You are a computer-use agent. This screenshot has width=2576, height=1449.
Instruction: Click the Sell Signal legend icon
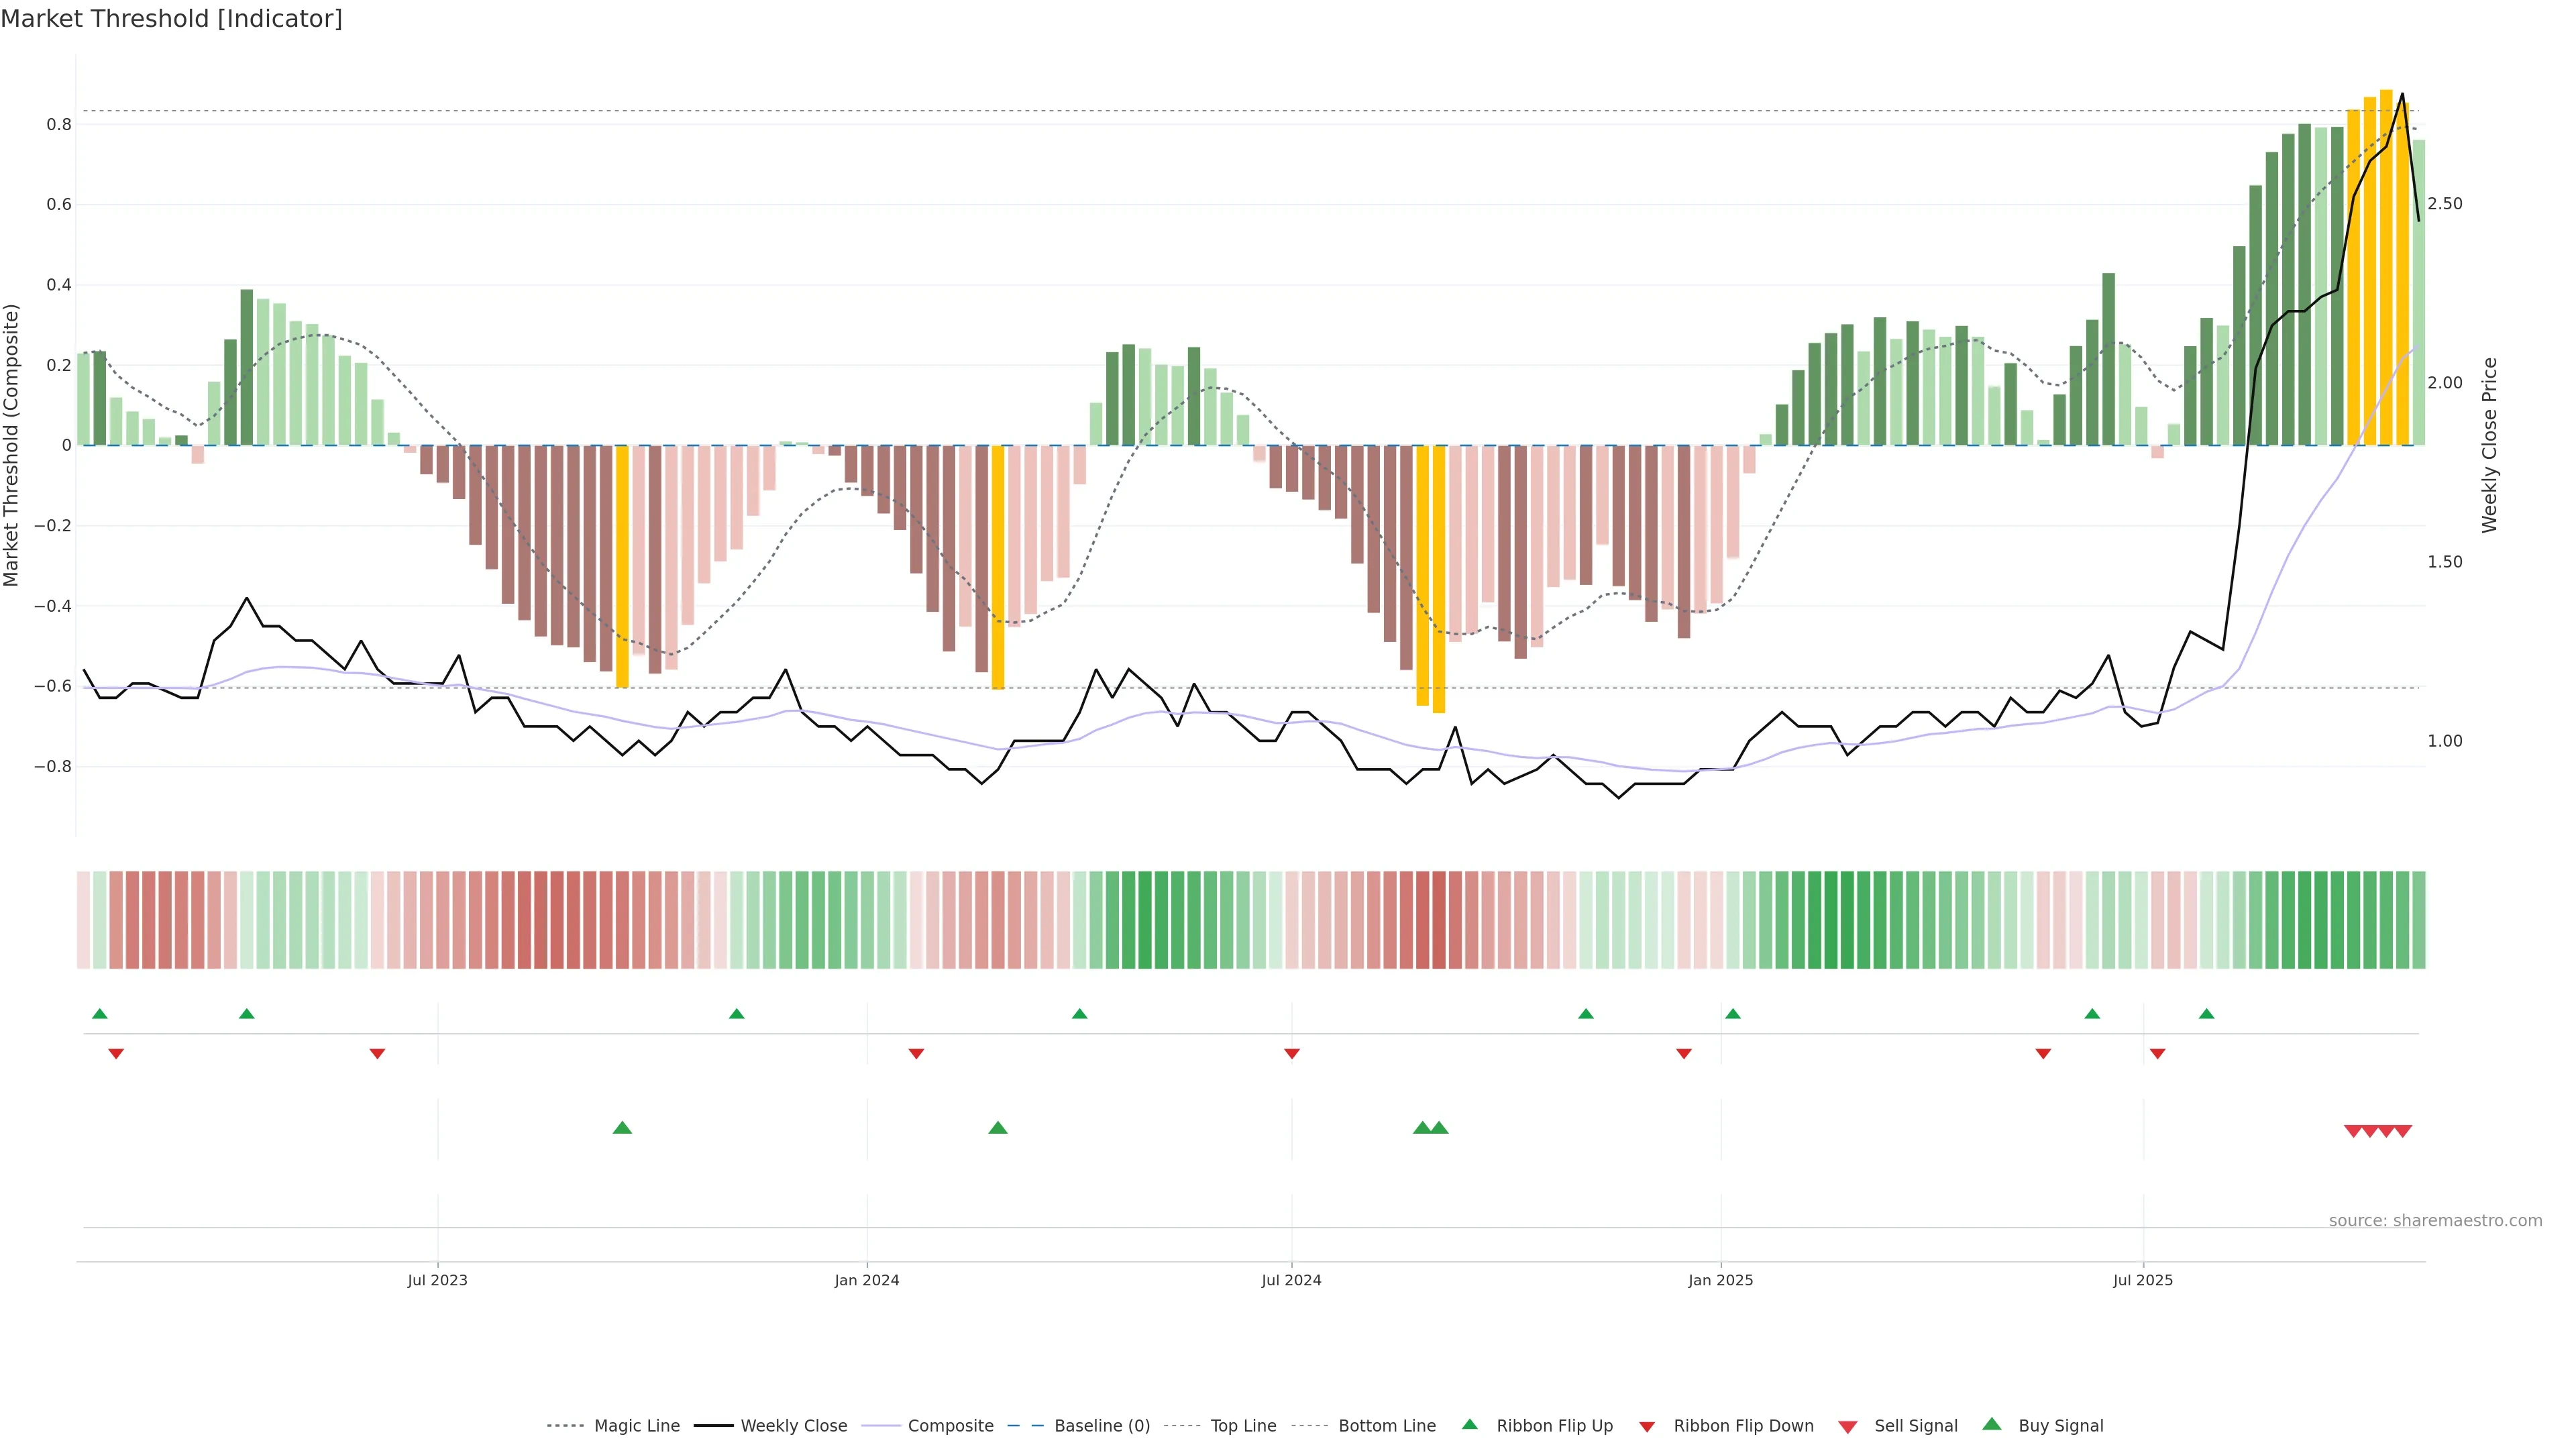pos(1847,1426)
